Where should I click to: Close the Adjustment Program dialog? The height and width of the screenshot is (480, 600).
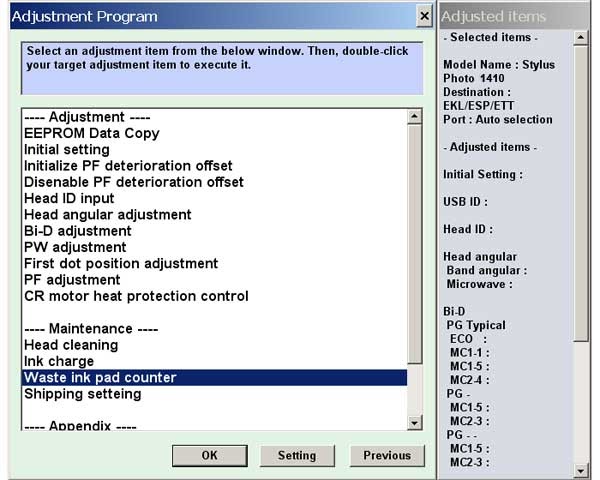click(424, 16)
